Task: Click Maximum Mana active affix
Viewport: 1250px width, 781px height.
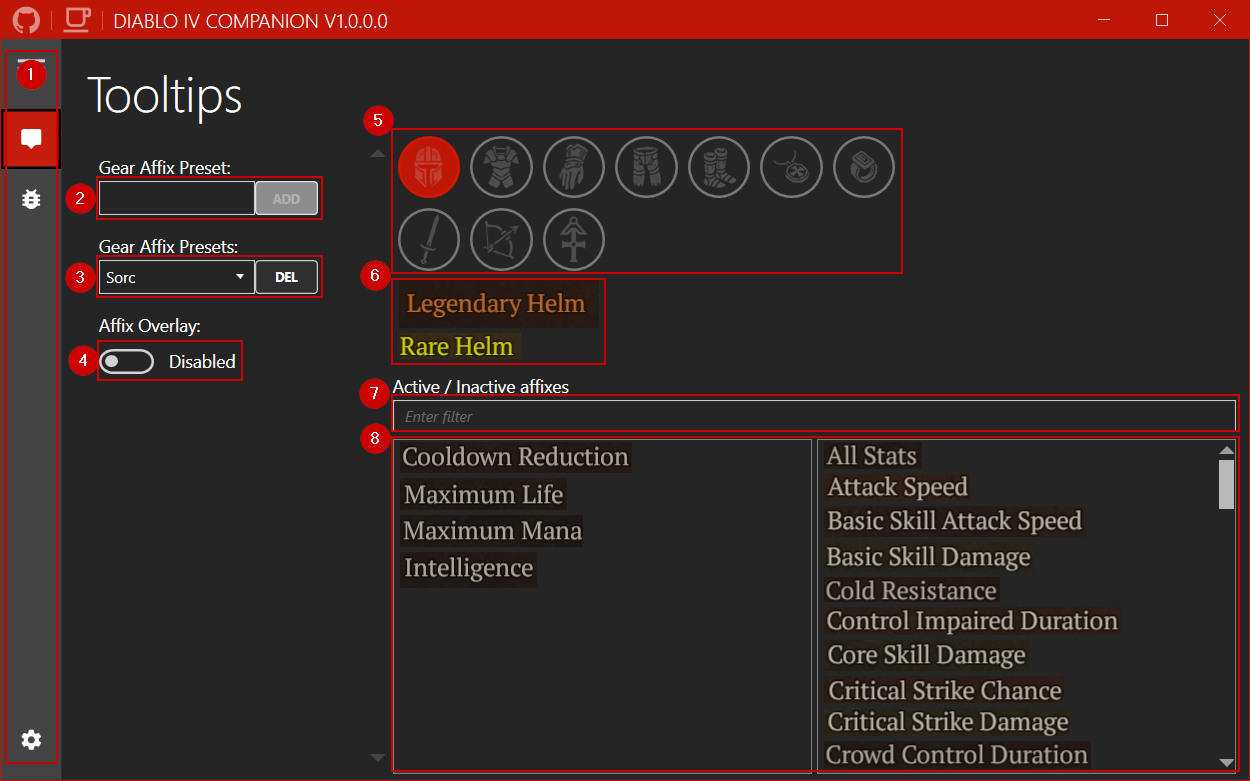Action: [493, 531]
